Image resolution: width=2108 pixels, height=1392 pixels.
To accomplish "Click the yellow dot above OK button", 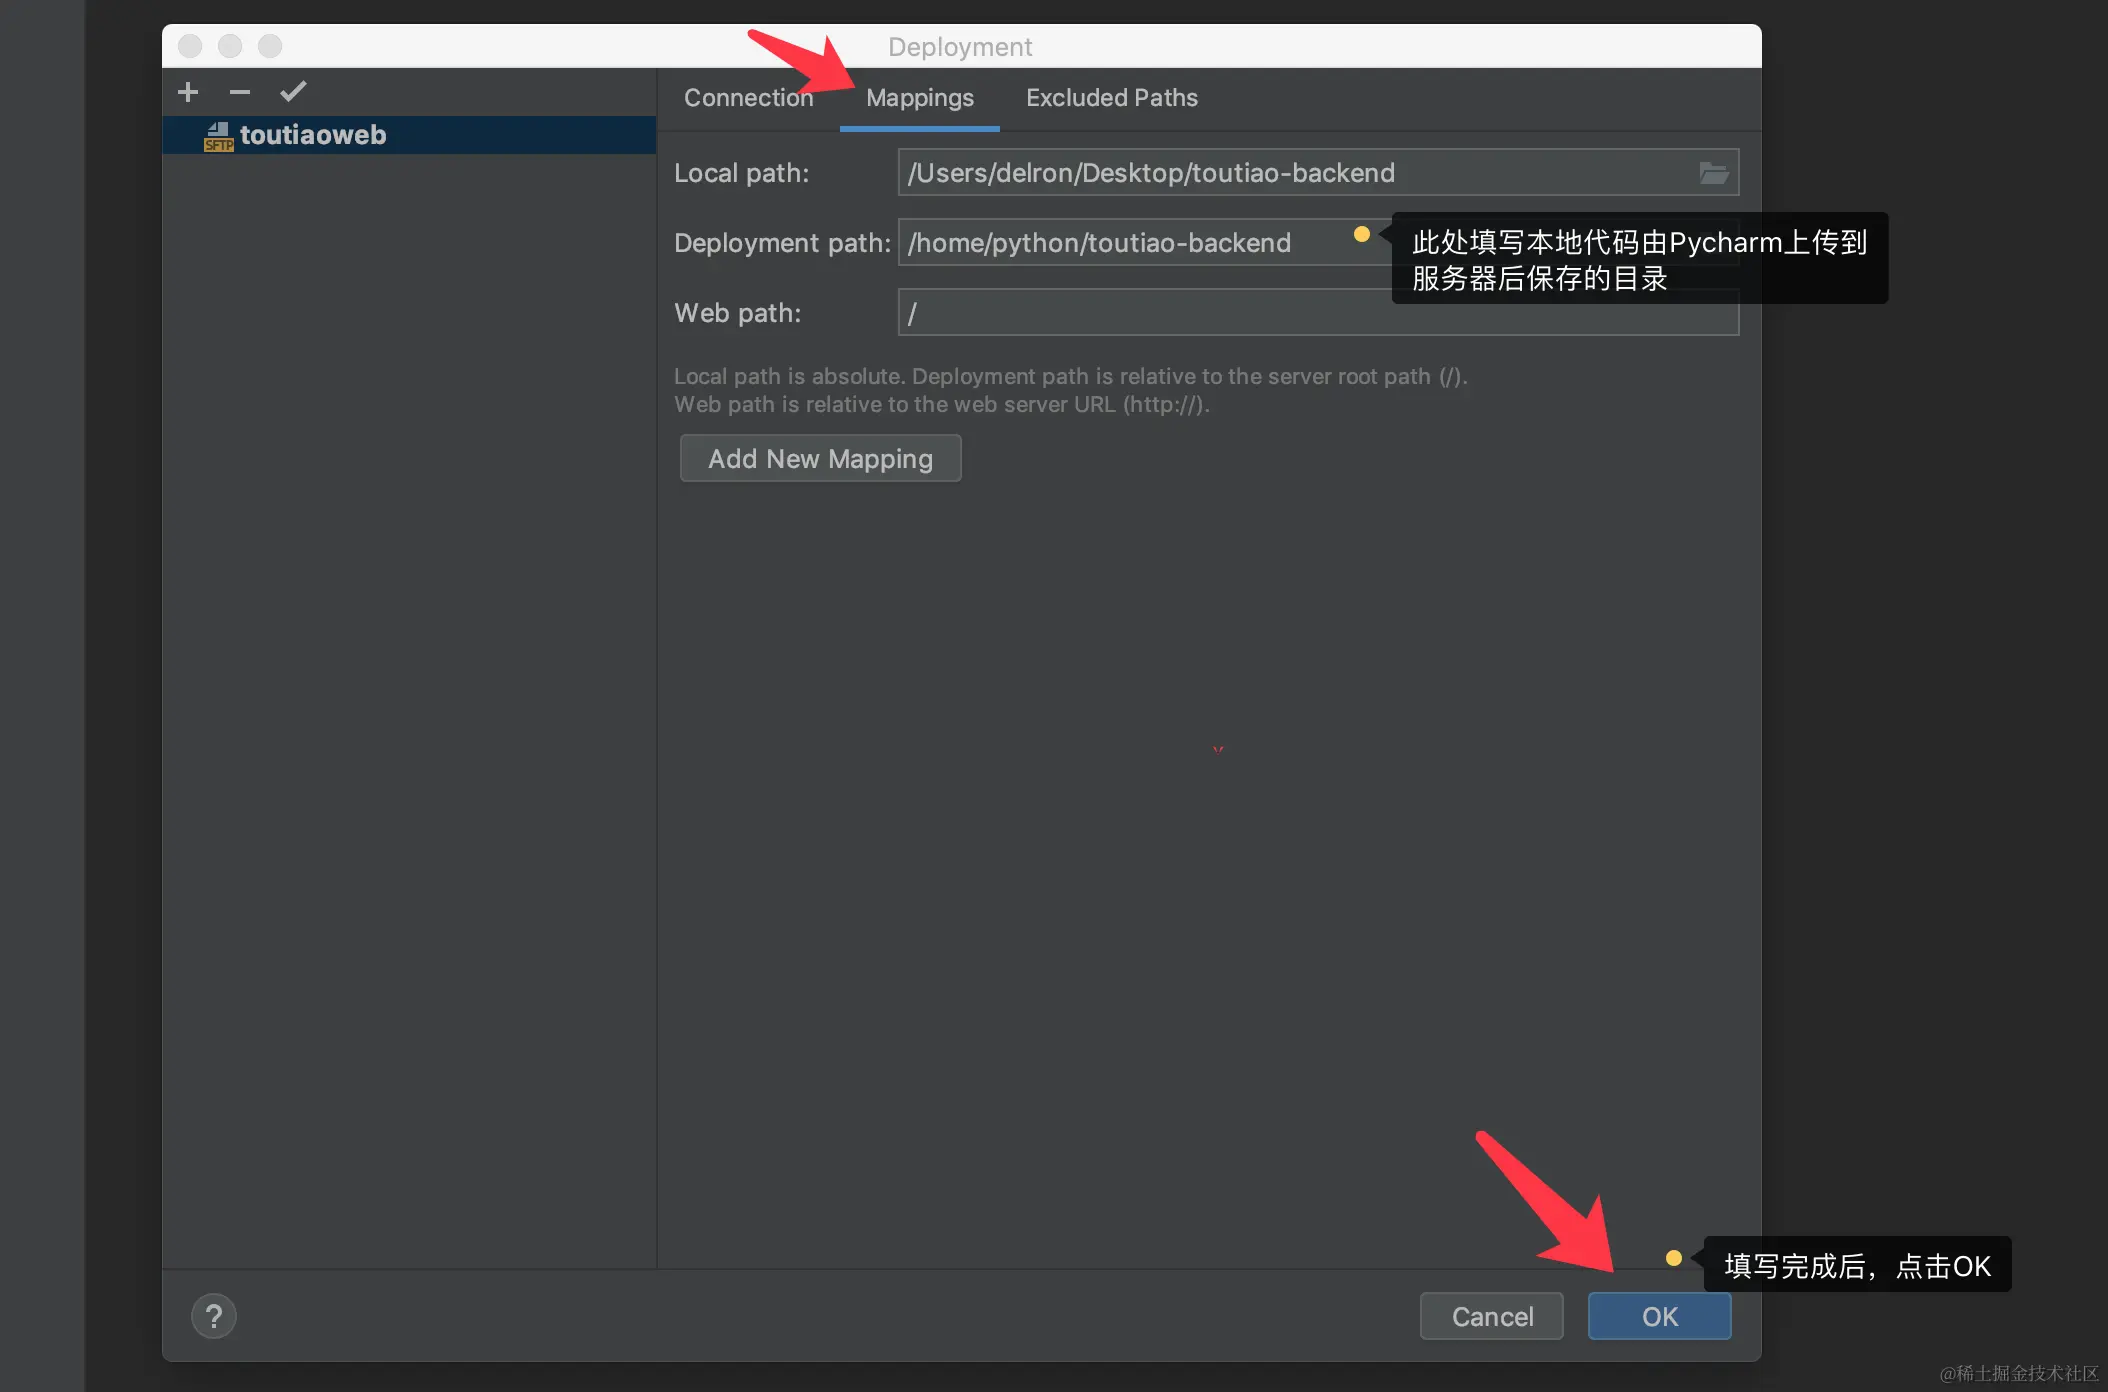I will point(1673,1258).
